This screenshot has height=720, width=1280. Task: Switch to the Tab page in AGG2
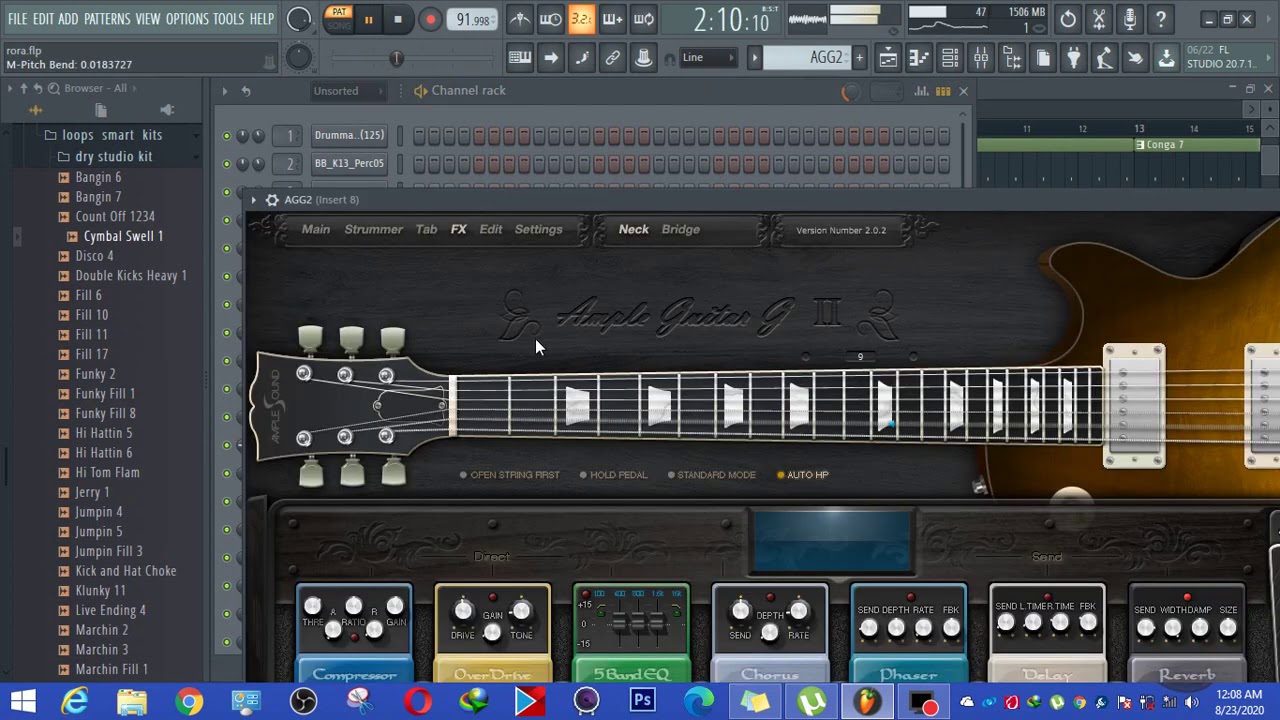tap(426, 229)
